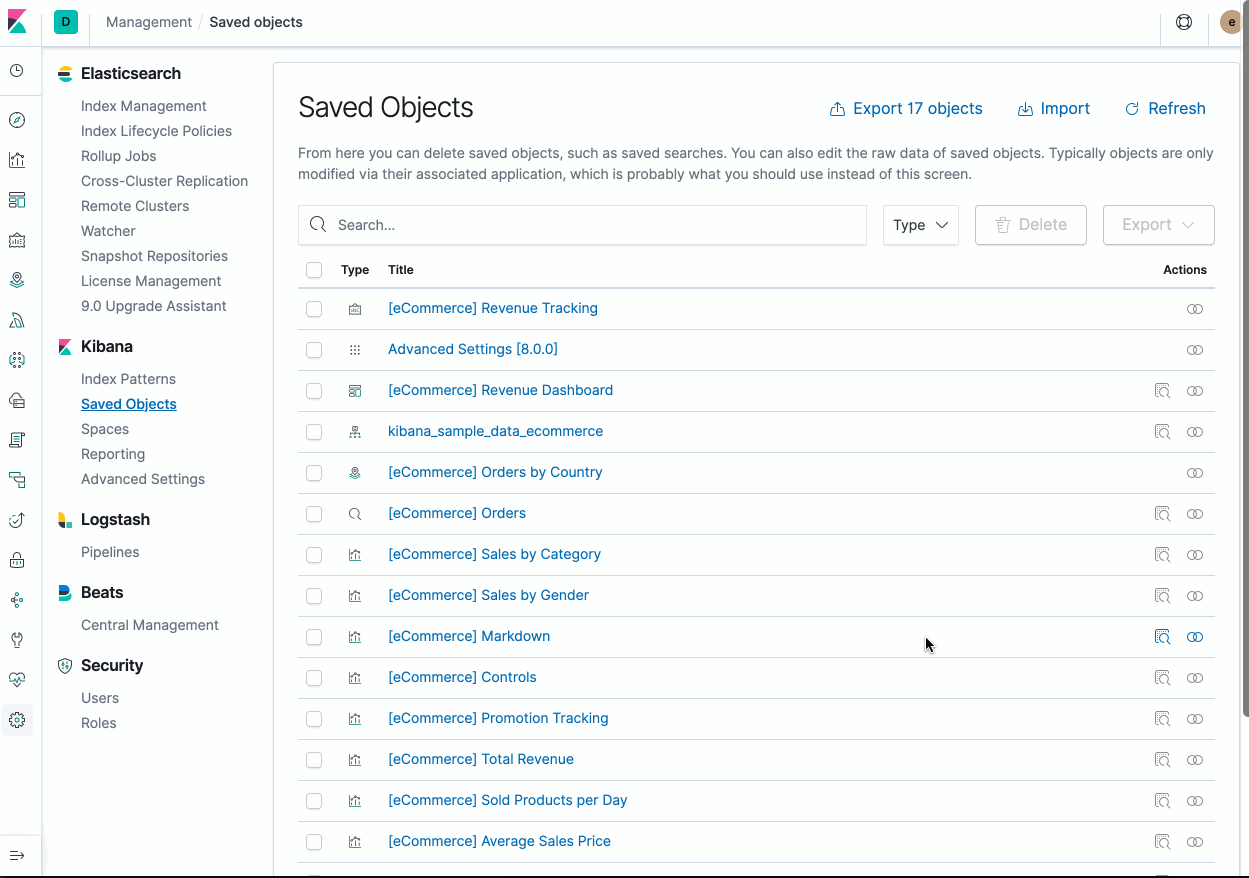This screenshot has width=1249, height=878.
Task: Open Advanced Settings in Kibana section
Action: click(x=143, y=479)
